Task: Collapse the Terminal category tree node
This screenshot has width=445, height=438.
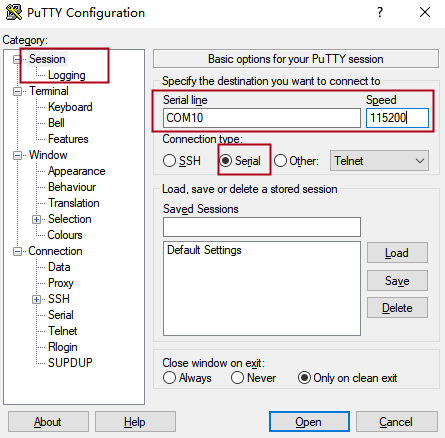Action: 17,91
